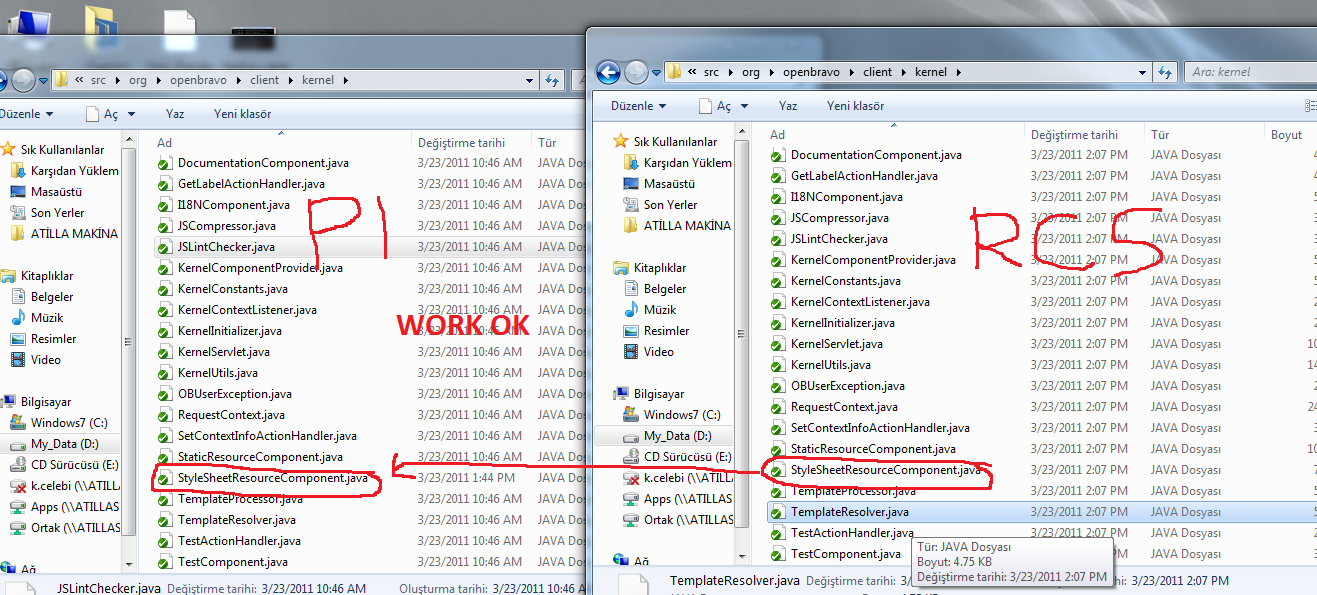Select KernelUtils.java in the right window
Image resolution: width=1317 pixels, height=595 pixels.
coord(830,365)
